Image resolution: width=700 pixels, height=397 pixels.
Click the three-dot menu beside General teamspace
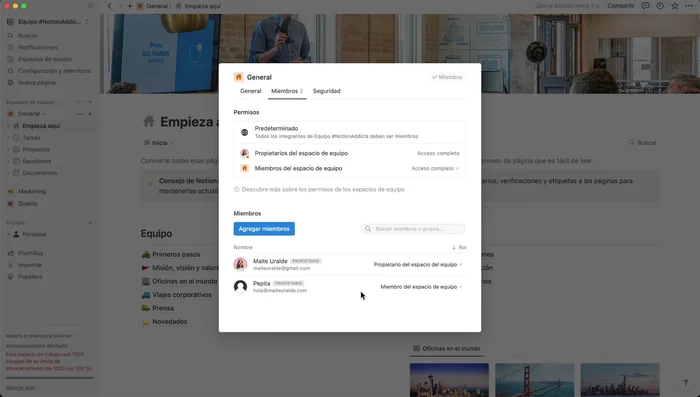[80, 114]
